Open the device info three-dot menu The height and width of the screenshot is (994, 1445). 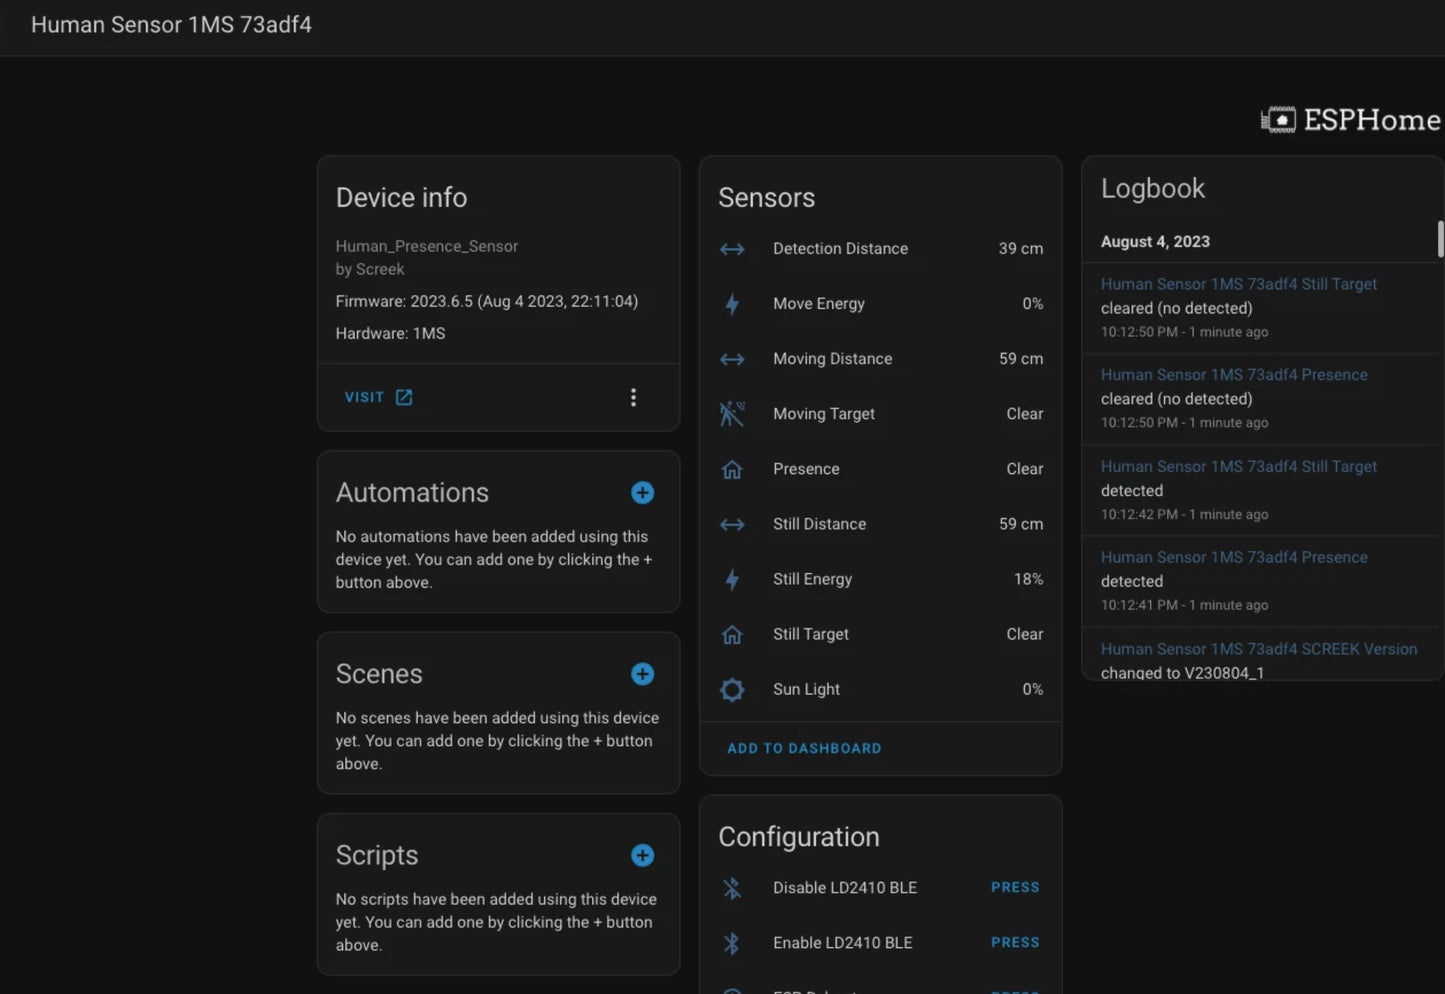[633, 397]
